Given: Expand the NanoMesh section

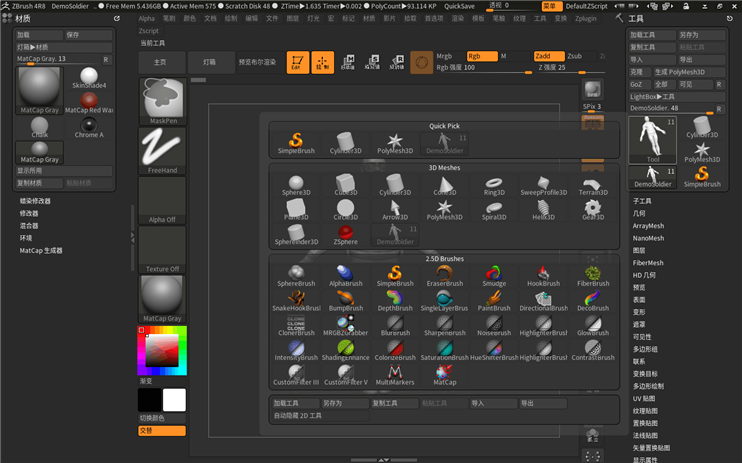Looking at the screenshot, I should coord(648,238).
